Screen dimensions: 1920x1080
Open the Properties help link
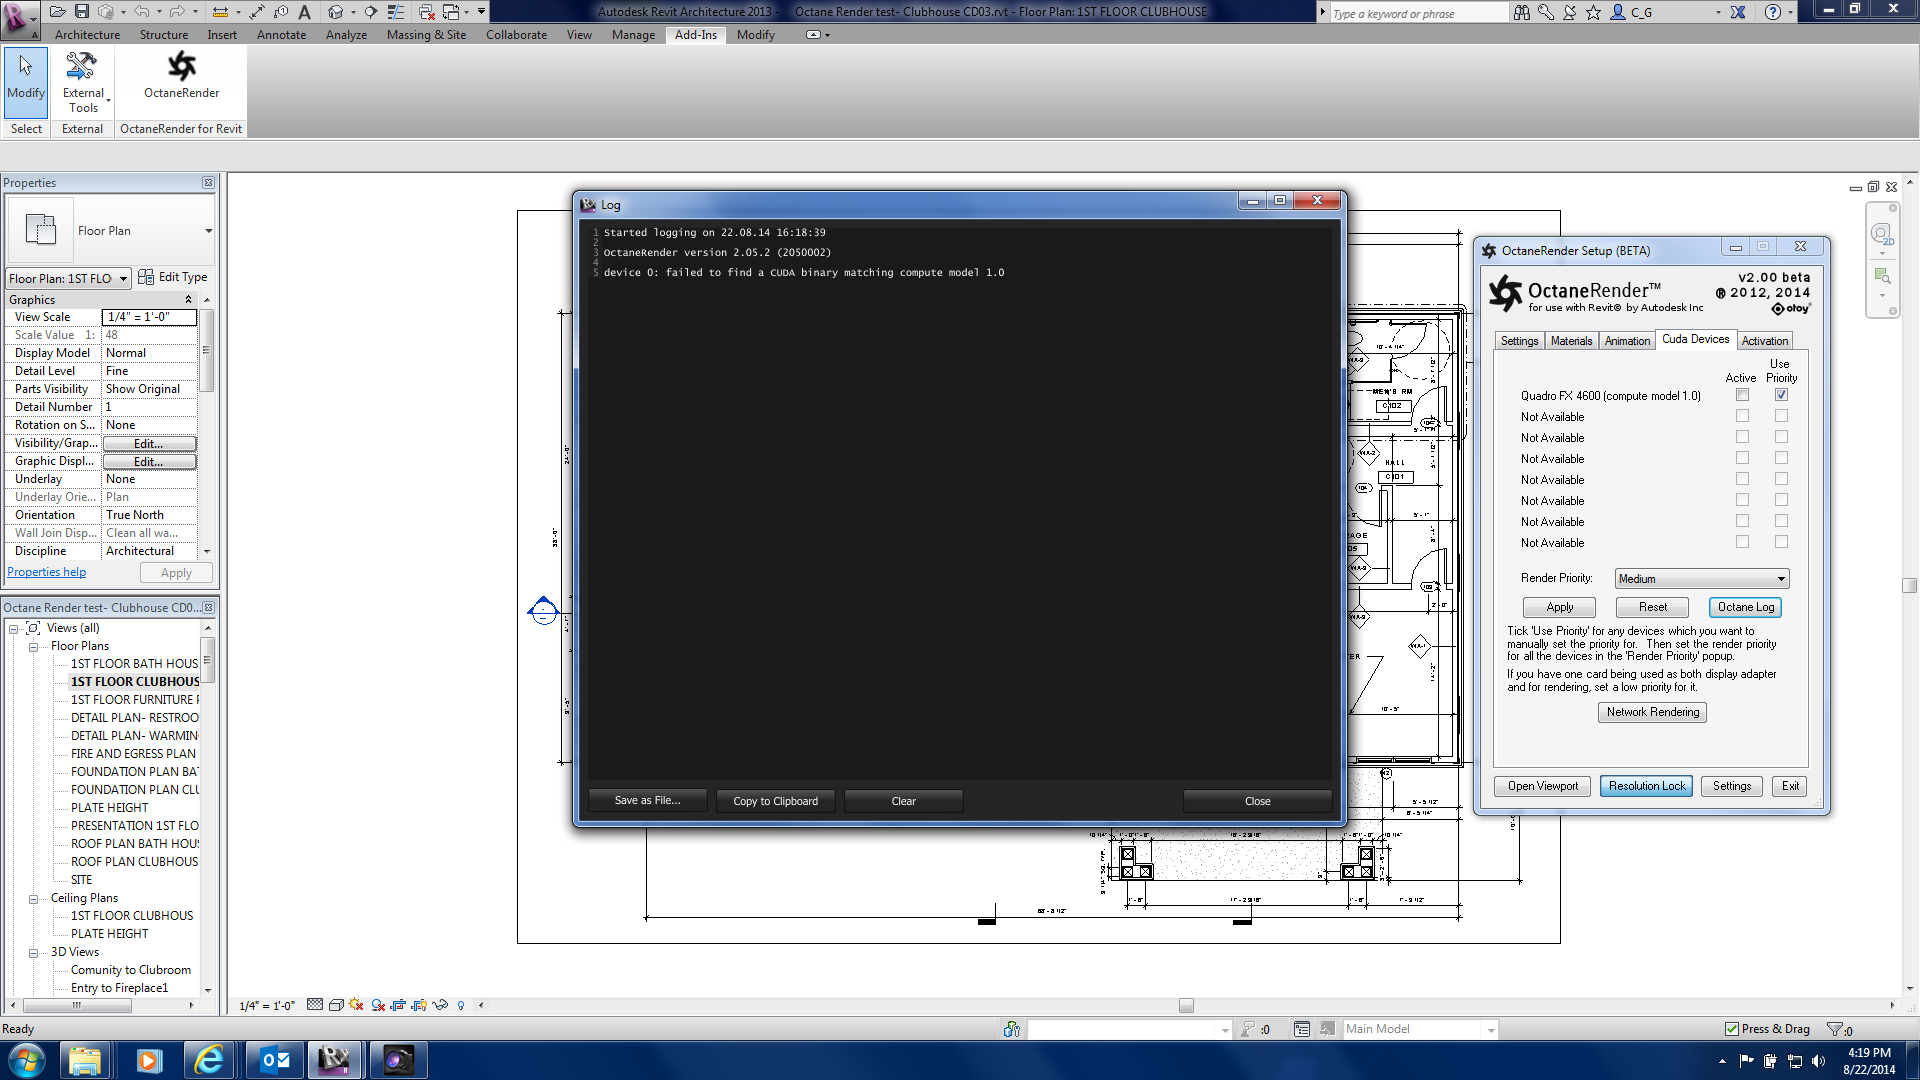pyautogui.click(x=47, y=572)
